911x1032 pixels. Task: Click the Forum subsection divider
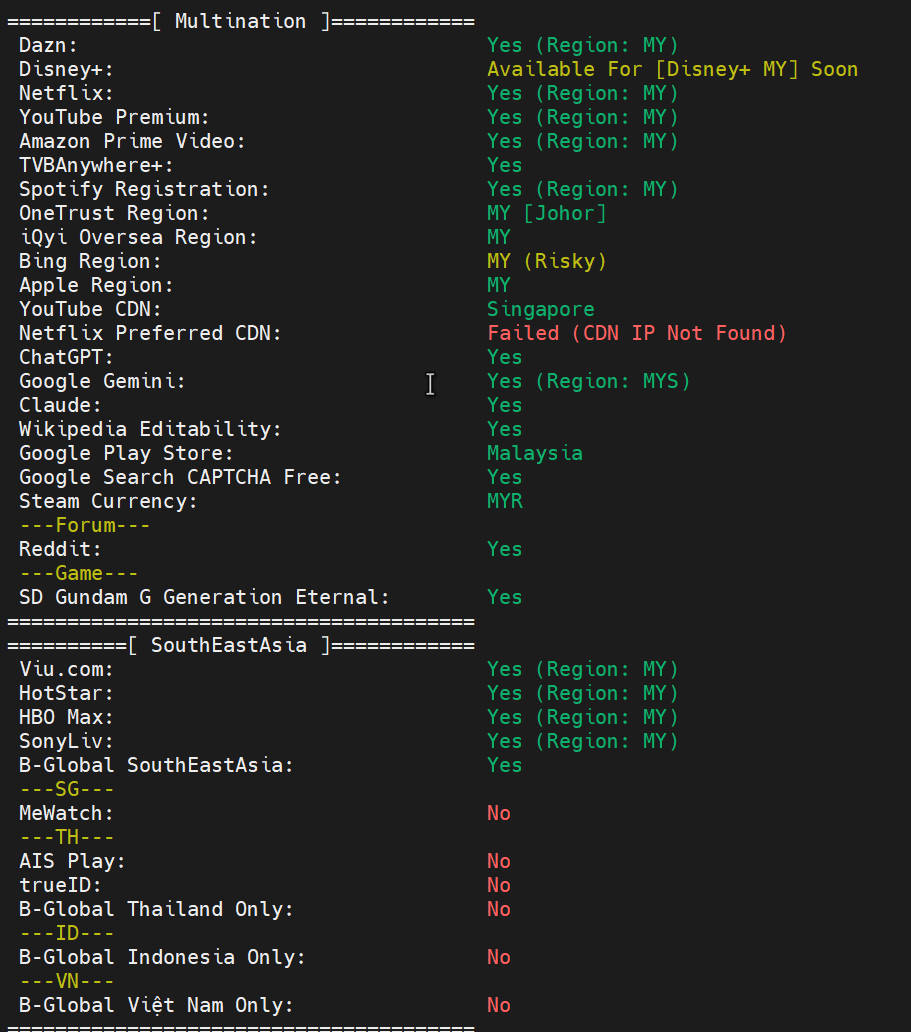tap(84, 525)
